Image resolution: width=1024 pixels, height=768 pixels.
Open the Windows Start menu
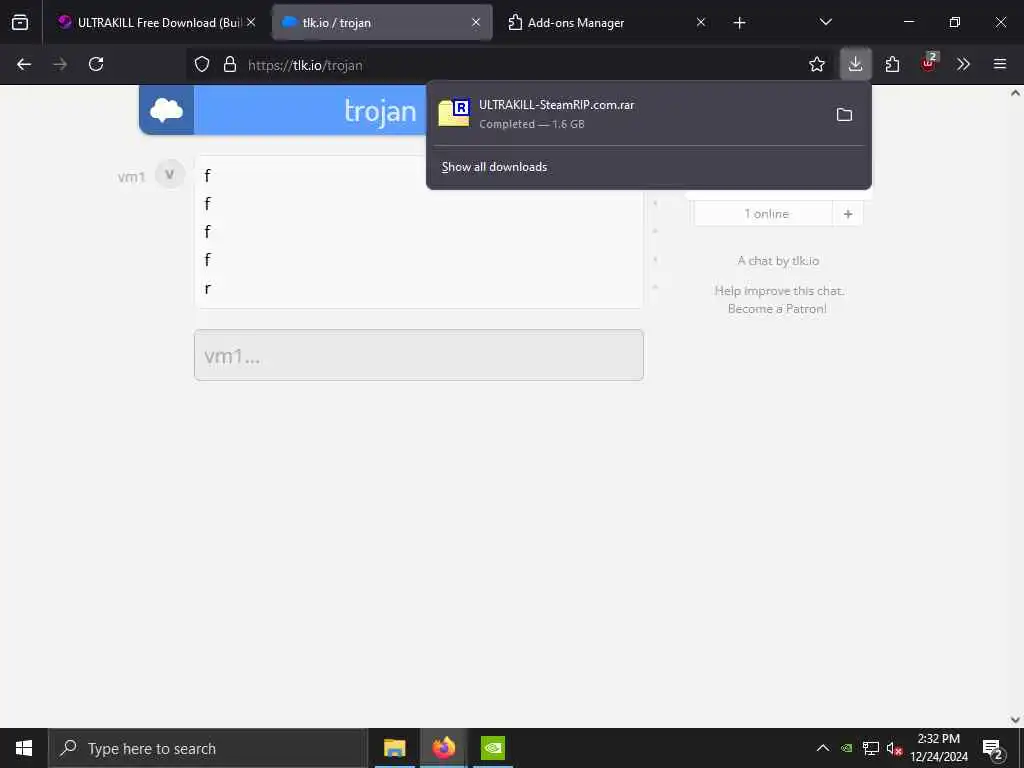pos(24,748)
